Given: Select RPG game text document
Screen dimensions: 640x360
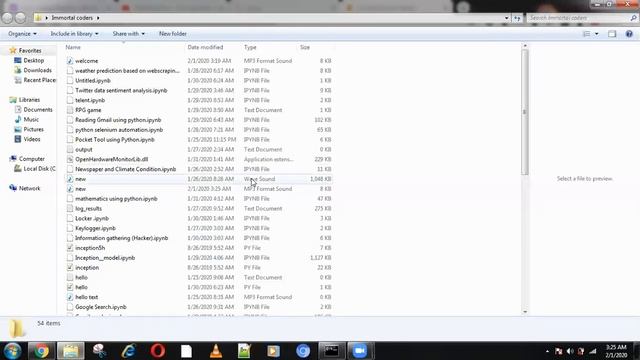Looking at the screenshot, I should point(88,110).
